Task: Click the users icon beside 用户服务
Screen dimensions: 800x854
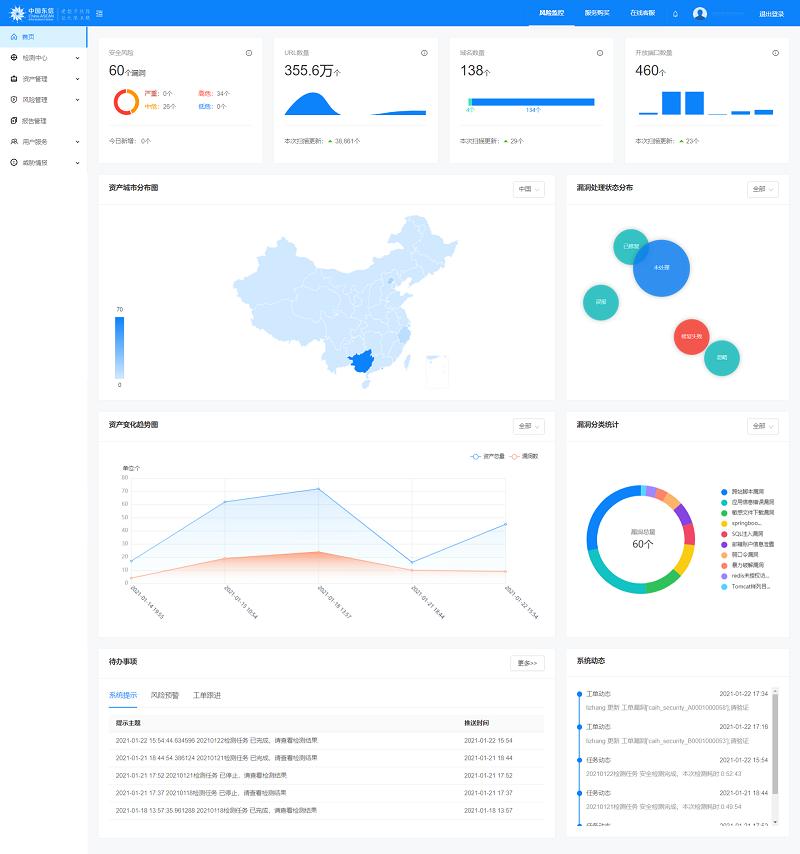Action: 14,141
